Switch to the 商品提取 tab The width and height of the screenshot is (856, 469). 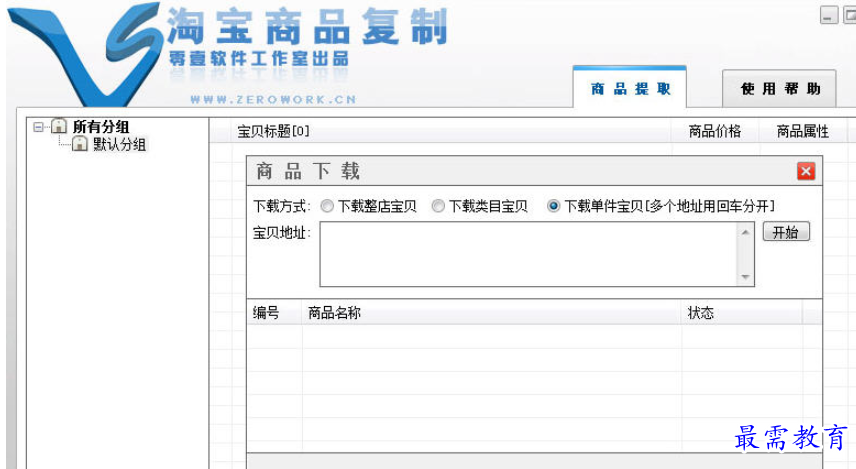pos(629,88)
